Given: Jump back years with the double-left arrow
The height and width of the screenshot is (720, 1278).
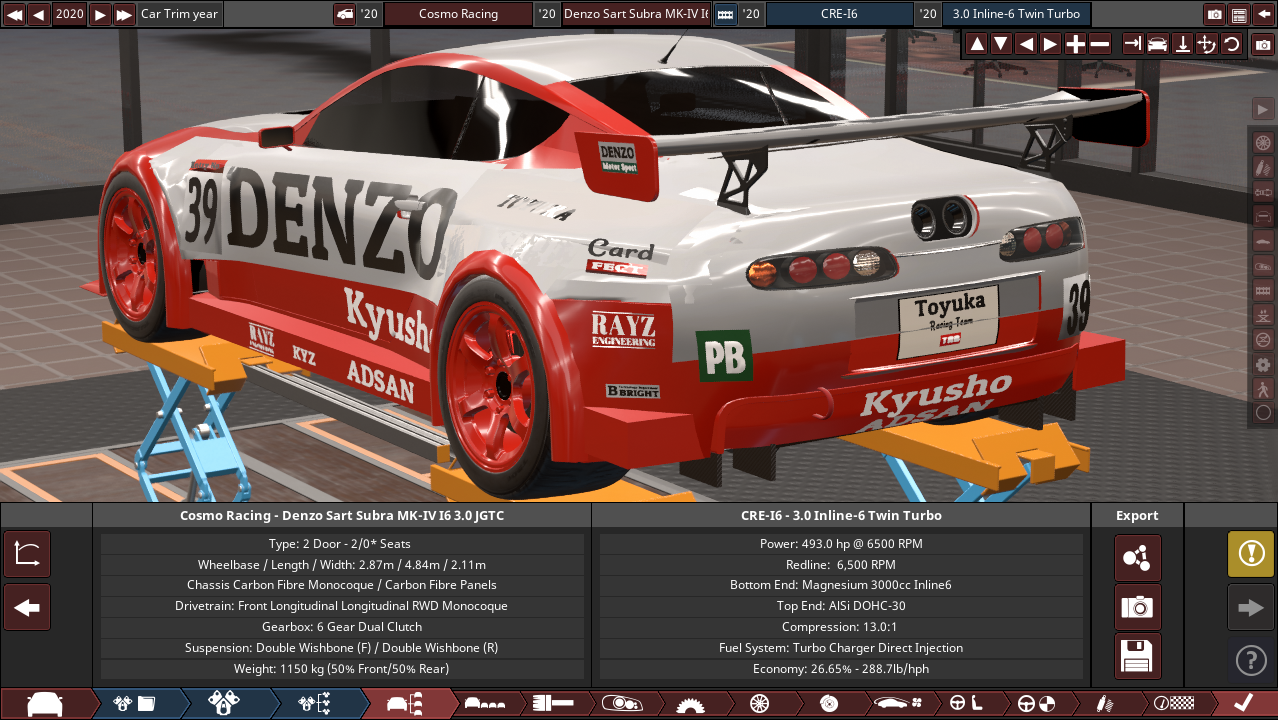Looking at the screenshot, I should click(13, 14).
